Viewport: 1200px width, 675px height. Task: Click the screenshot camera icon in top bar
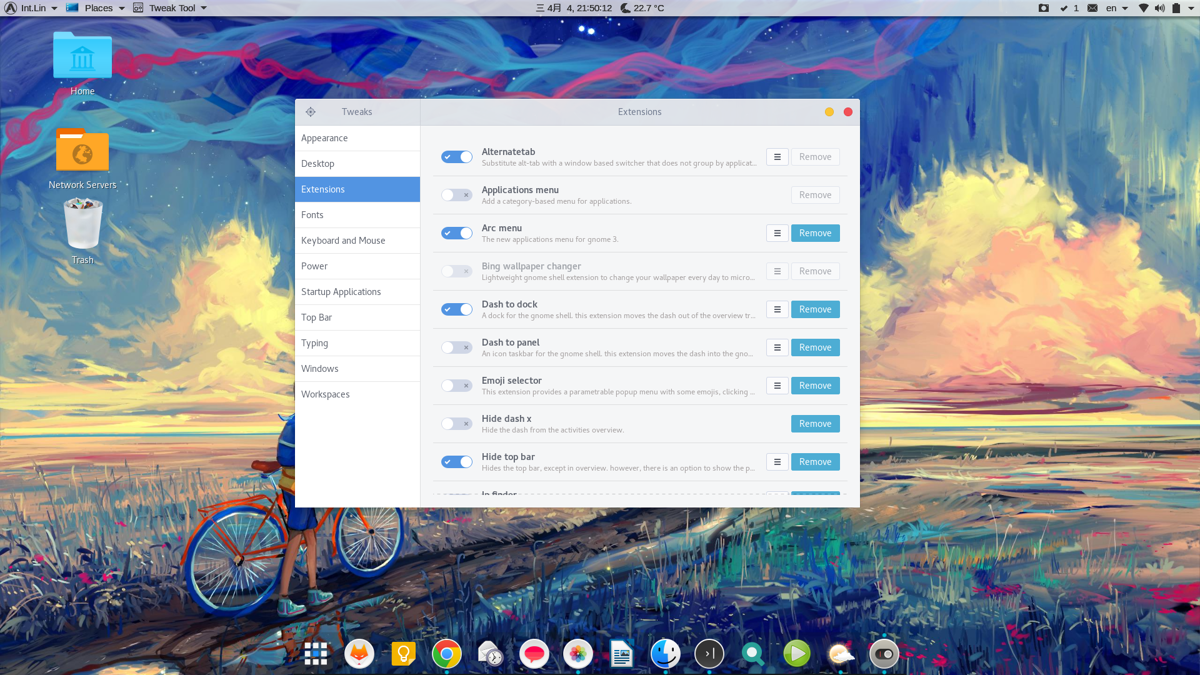[1043, 8]
